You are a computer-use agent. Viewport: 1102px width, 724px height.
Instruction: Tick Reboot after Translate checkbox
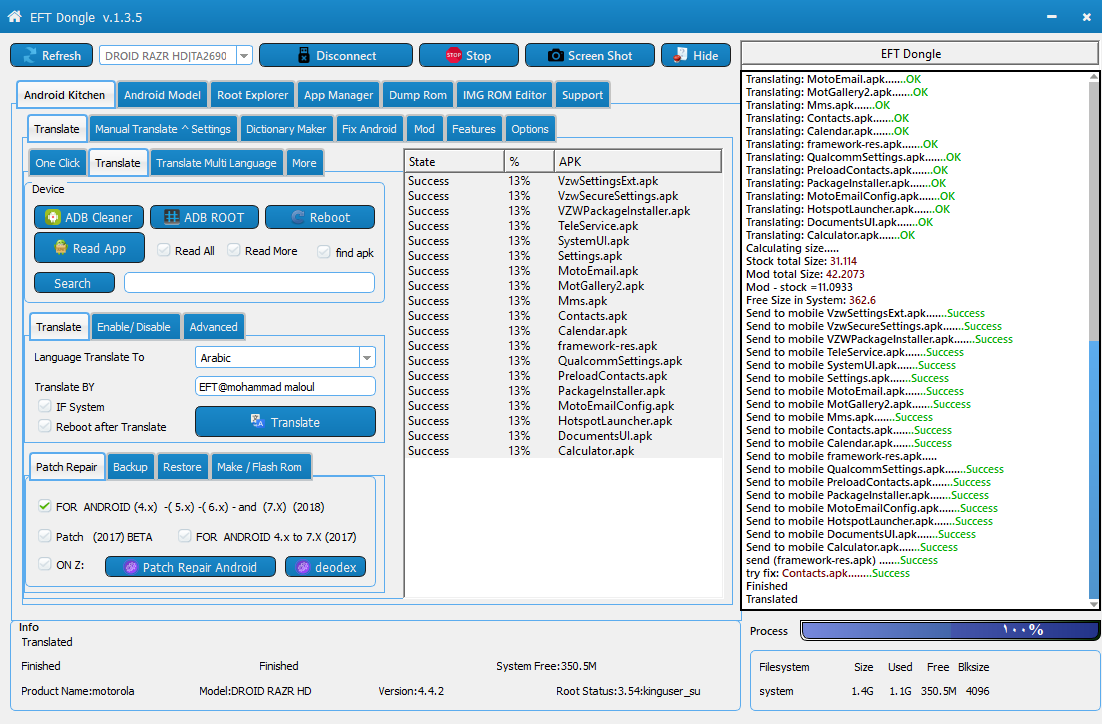point(45,426)
